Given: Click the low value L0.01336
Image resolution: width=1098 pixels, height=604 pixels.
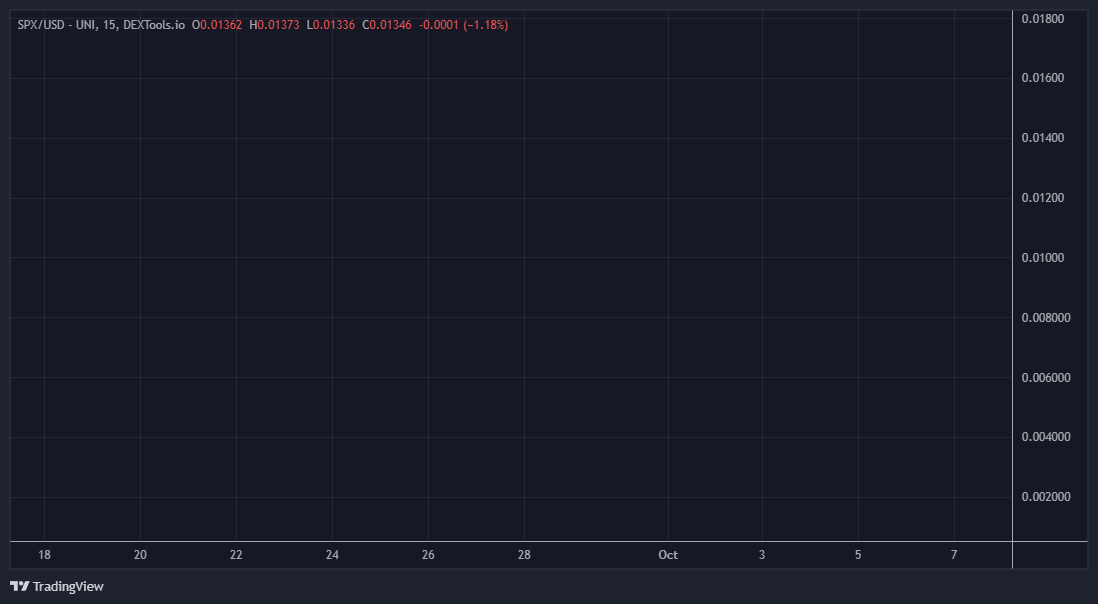Looking at the screenshot, I should tap(331, 25).
